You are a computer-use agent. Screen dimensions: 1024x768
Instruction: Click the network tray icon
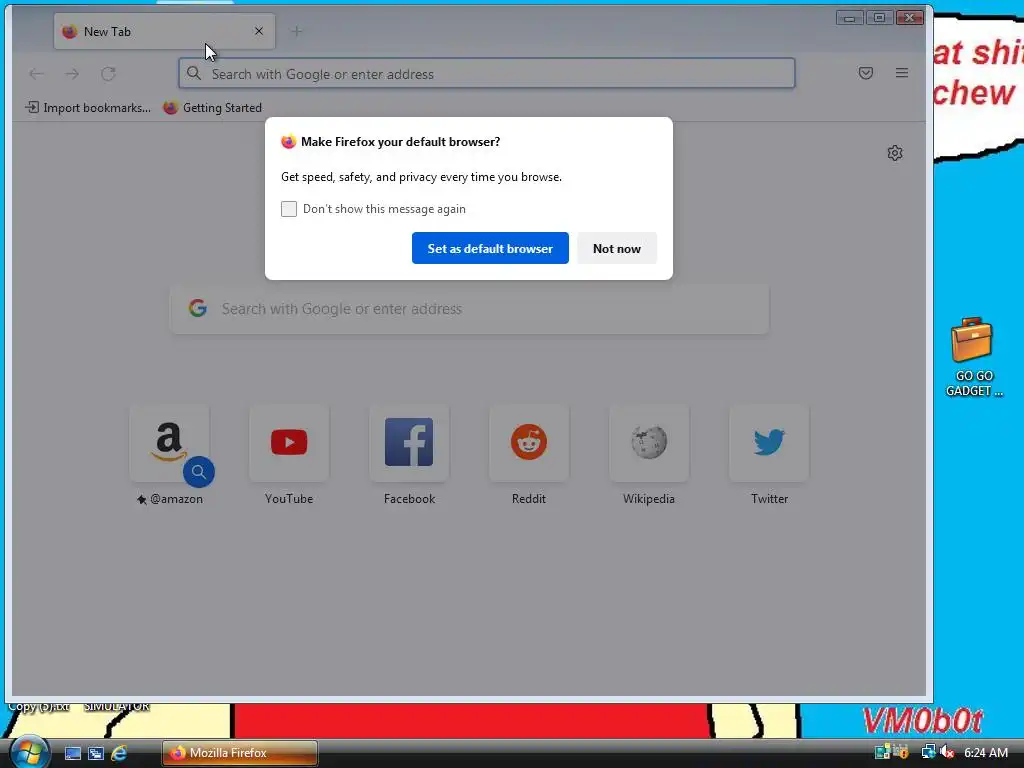point(928,752)
